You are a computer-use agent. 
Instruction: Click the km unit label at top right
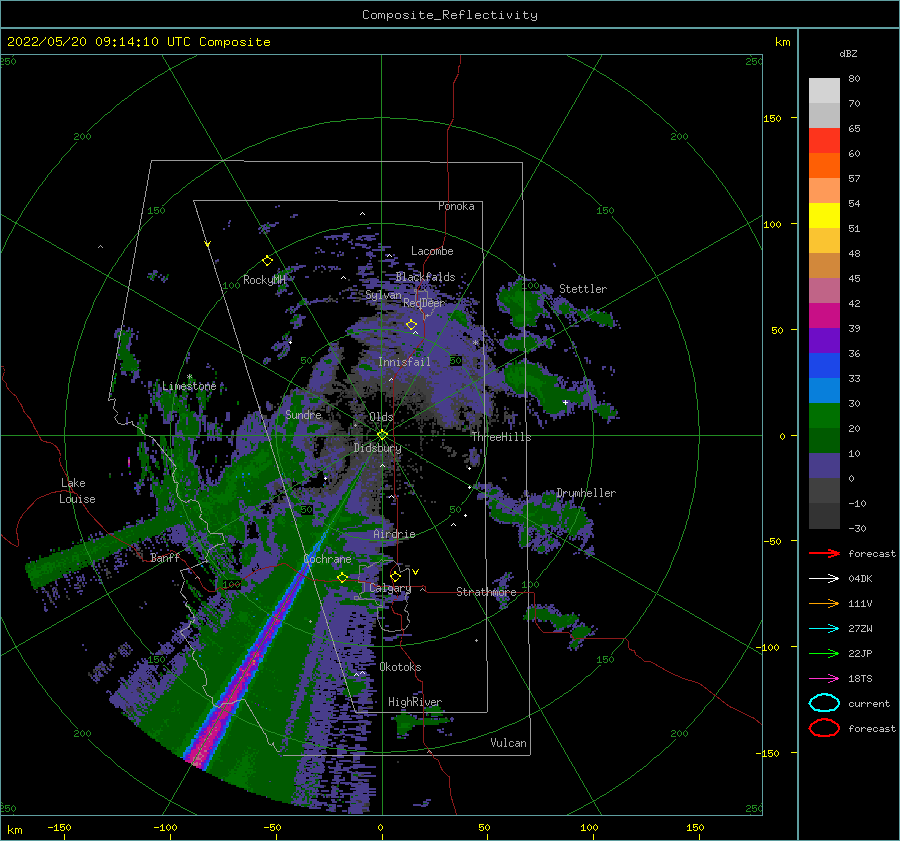click(x=782, y=42)
